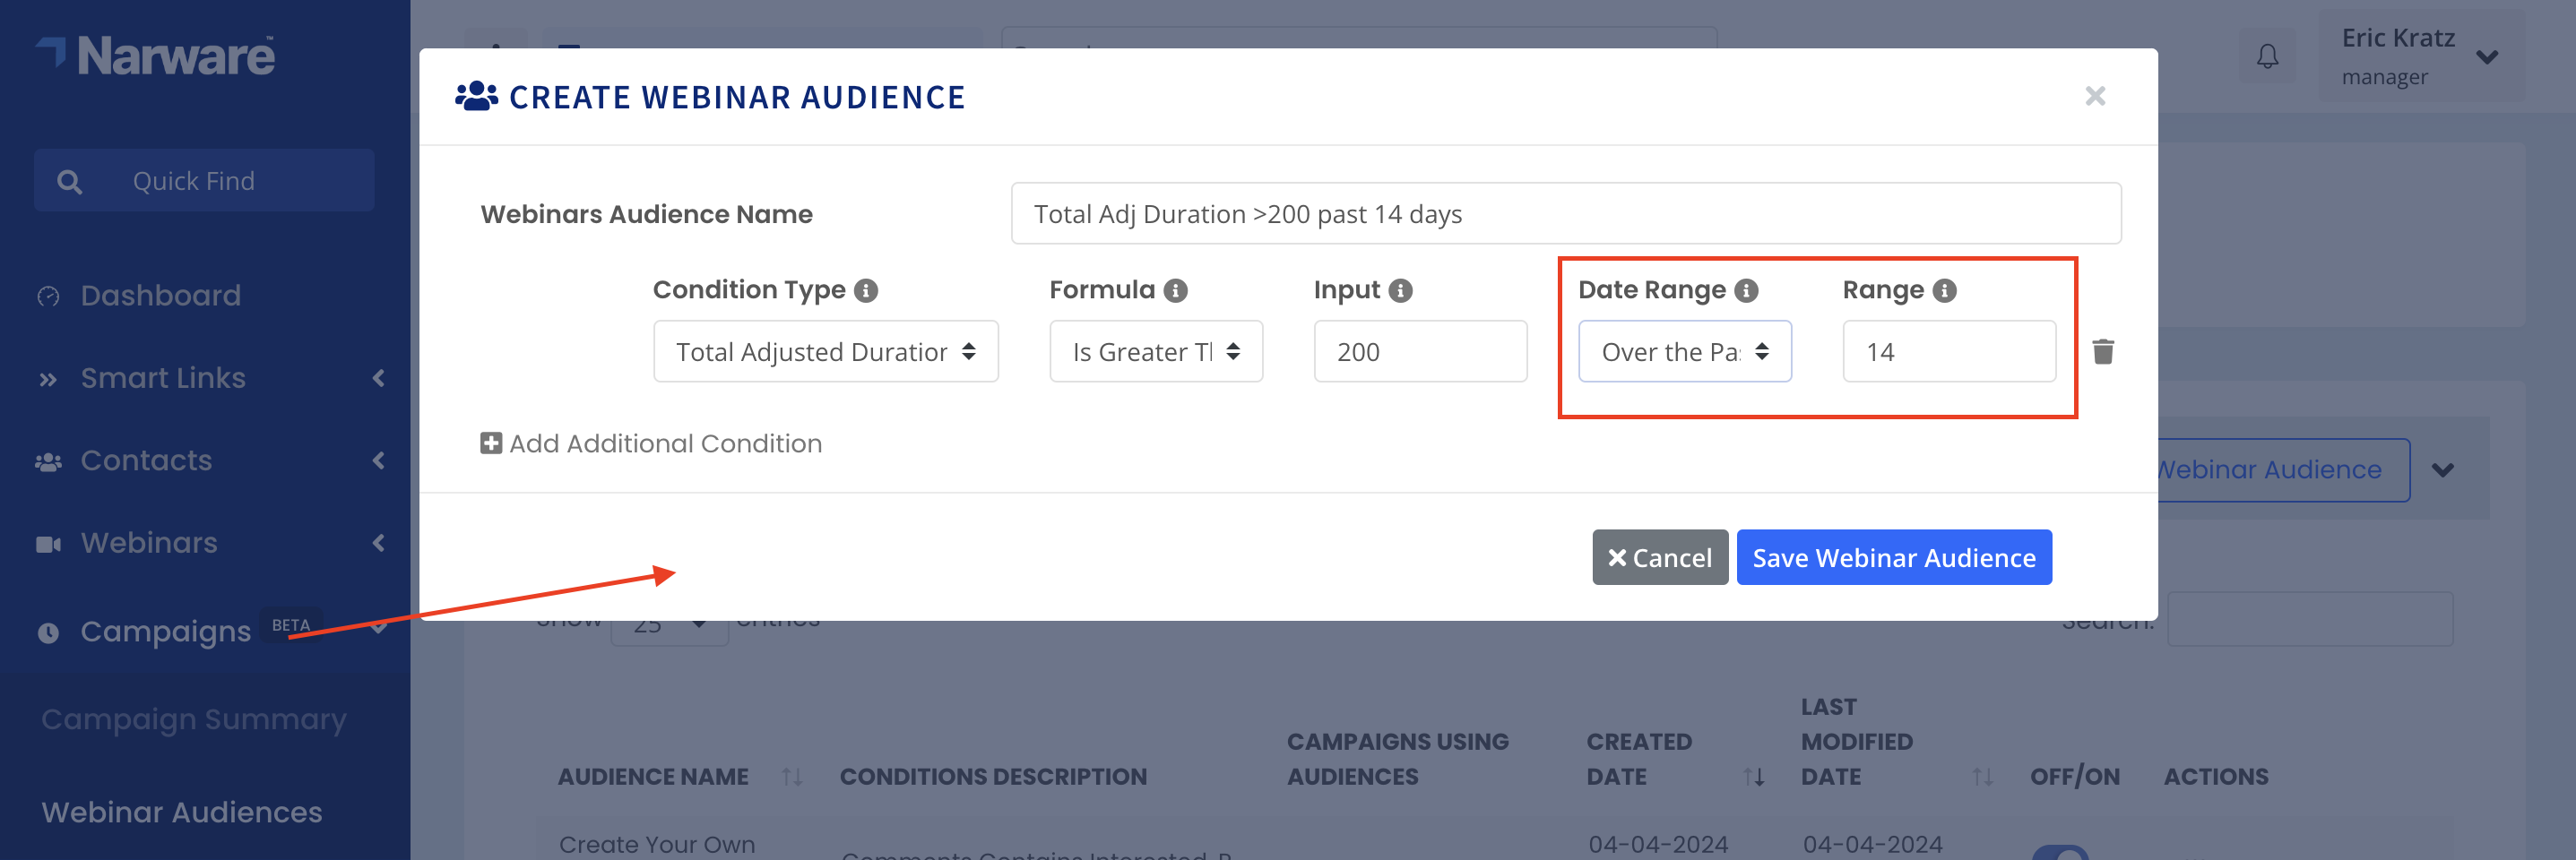Click the Input info icon
Screen dimensions: 2576x860
coord(1401,290)
